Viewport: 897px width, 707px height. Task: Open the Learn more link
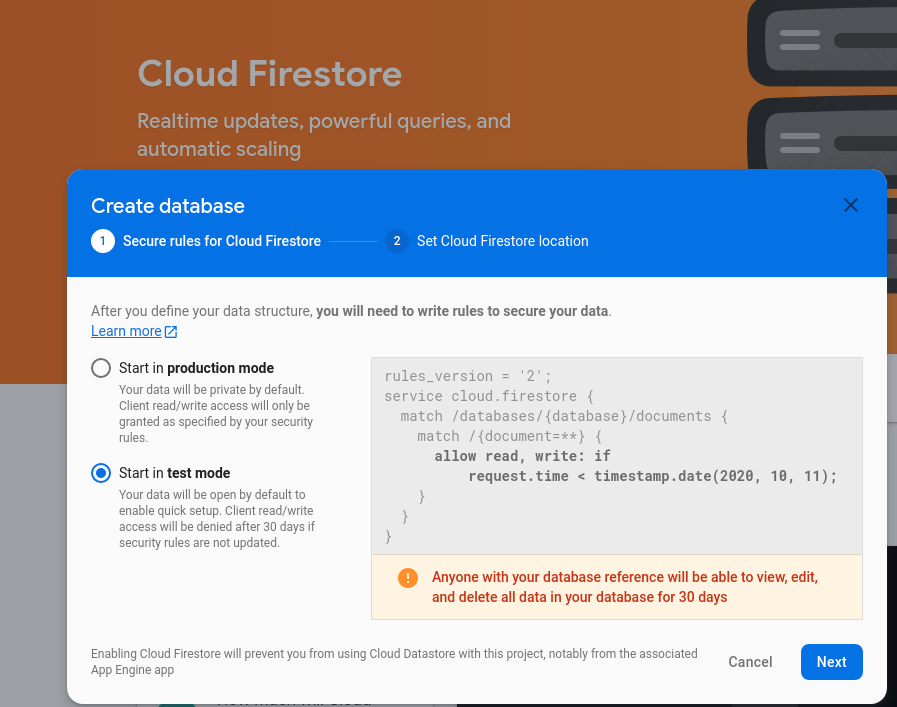tap(126, 331)
